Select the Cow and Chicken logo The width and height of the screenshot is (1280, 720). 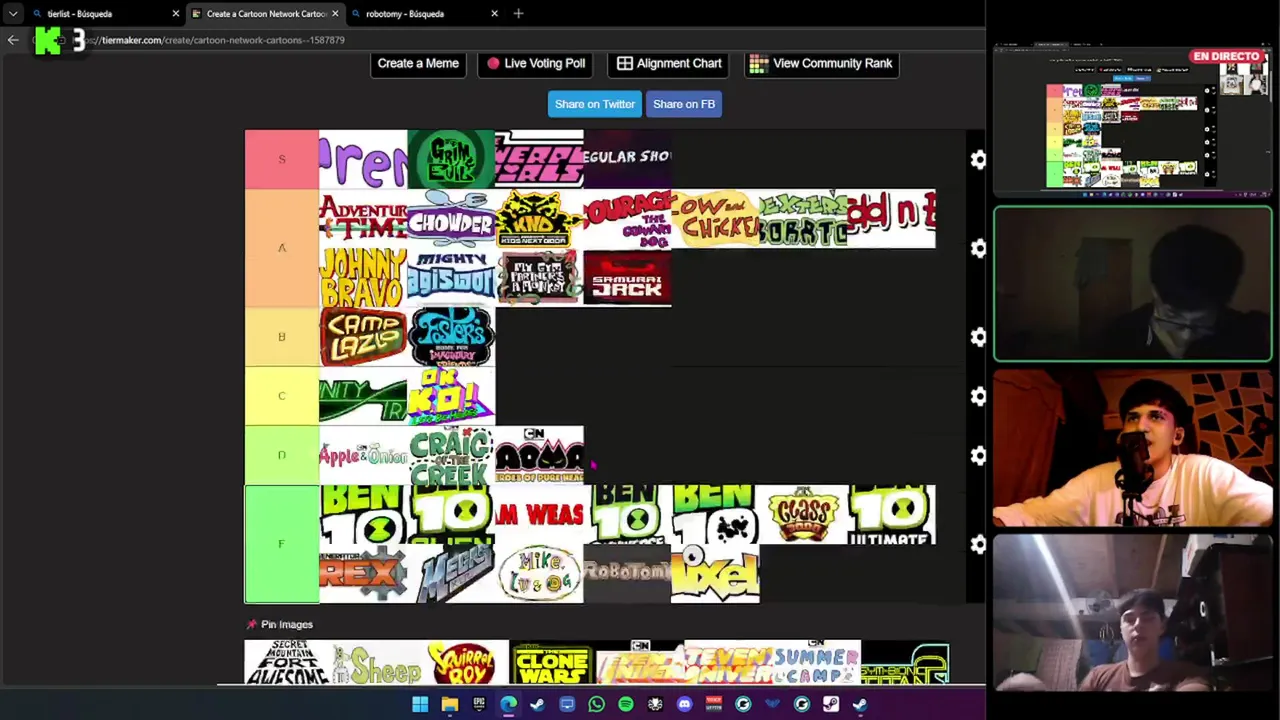pyautogui.click(x=715, y=218)
